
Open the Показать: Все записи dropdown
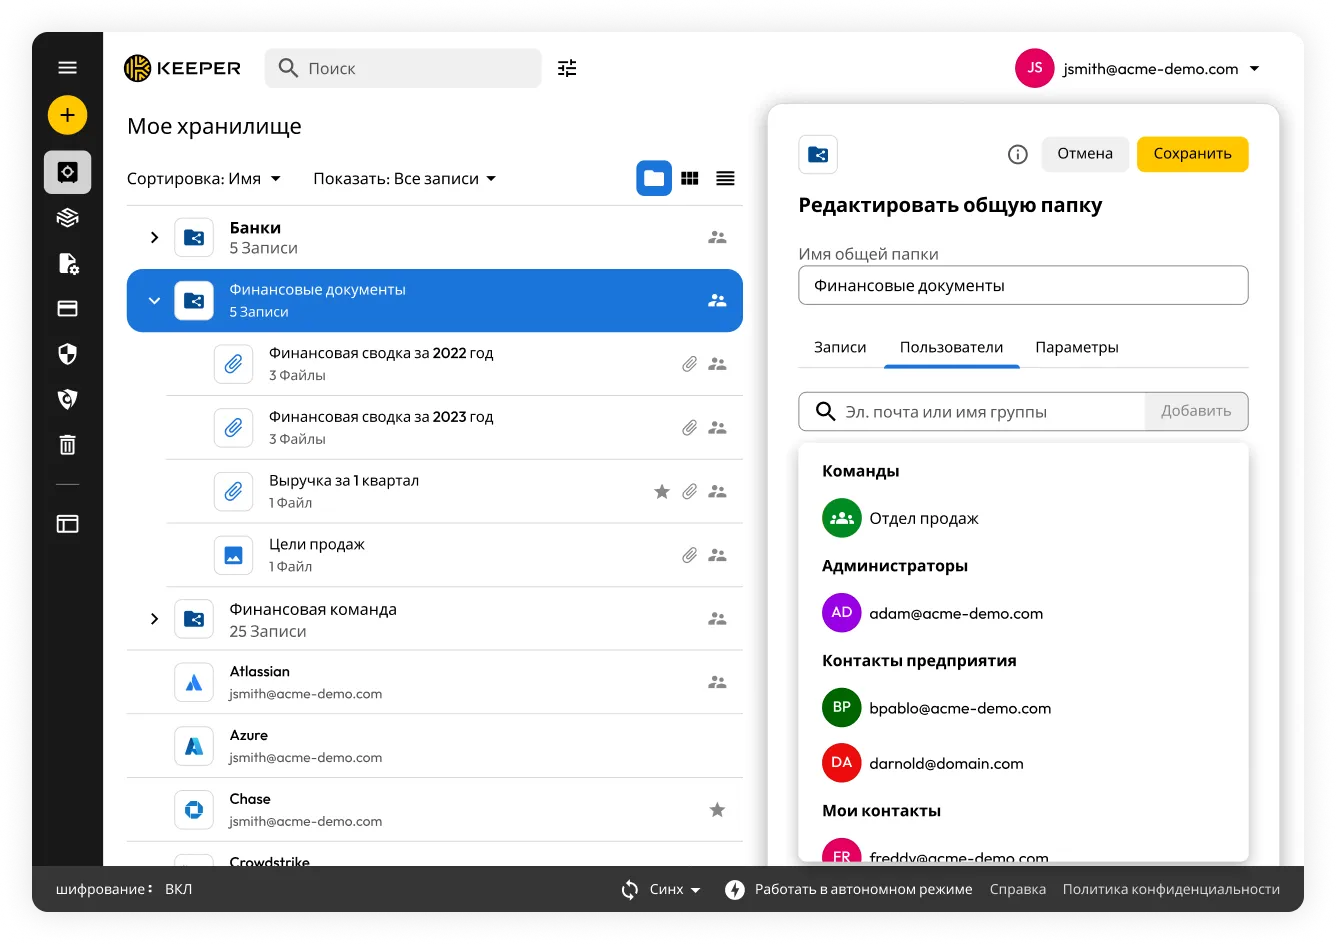[405, 179]
